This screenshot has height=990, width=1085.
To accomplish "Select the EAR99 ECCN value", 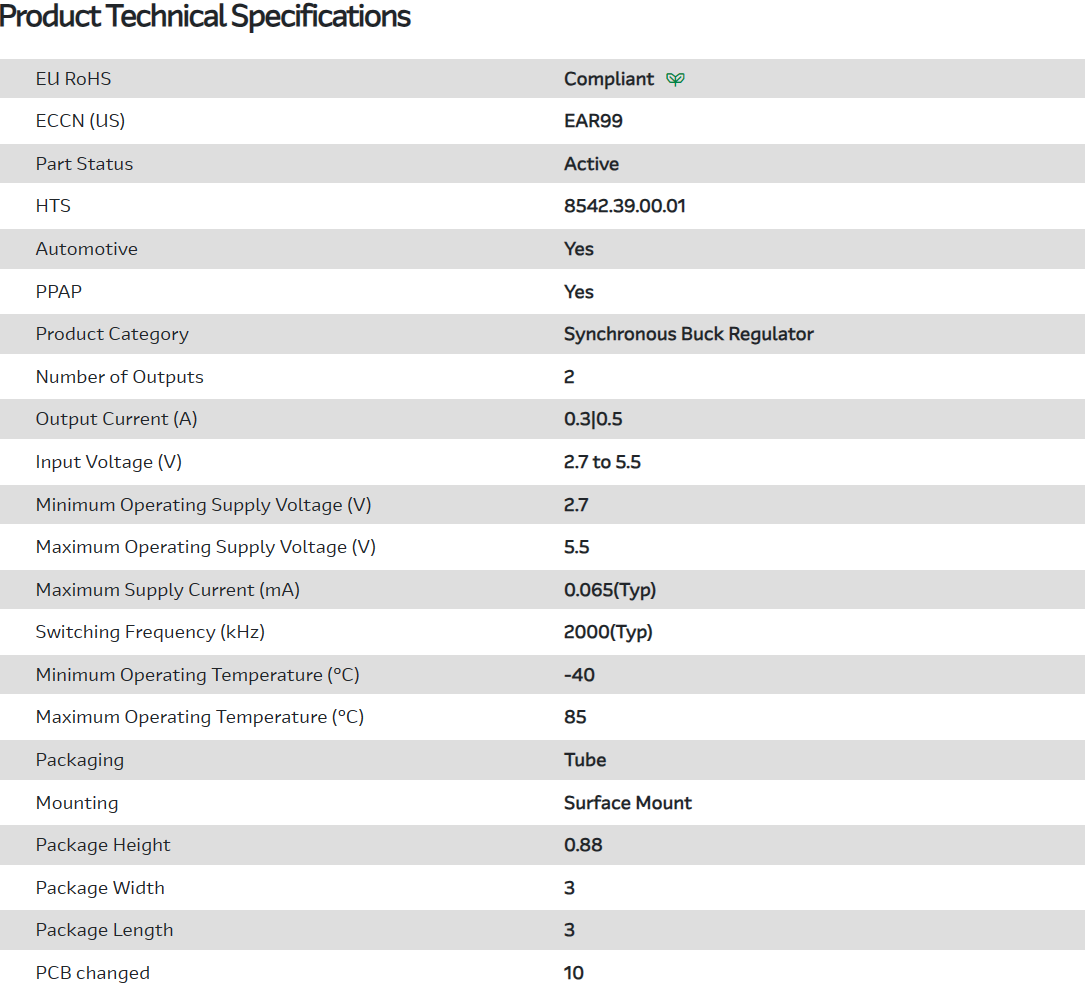I will [593, 121].
